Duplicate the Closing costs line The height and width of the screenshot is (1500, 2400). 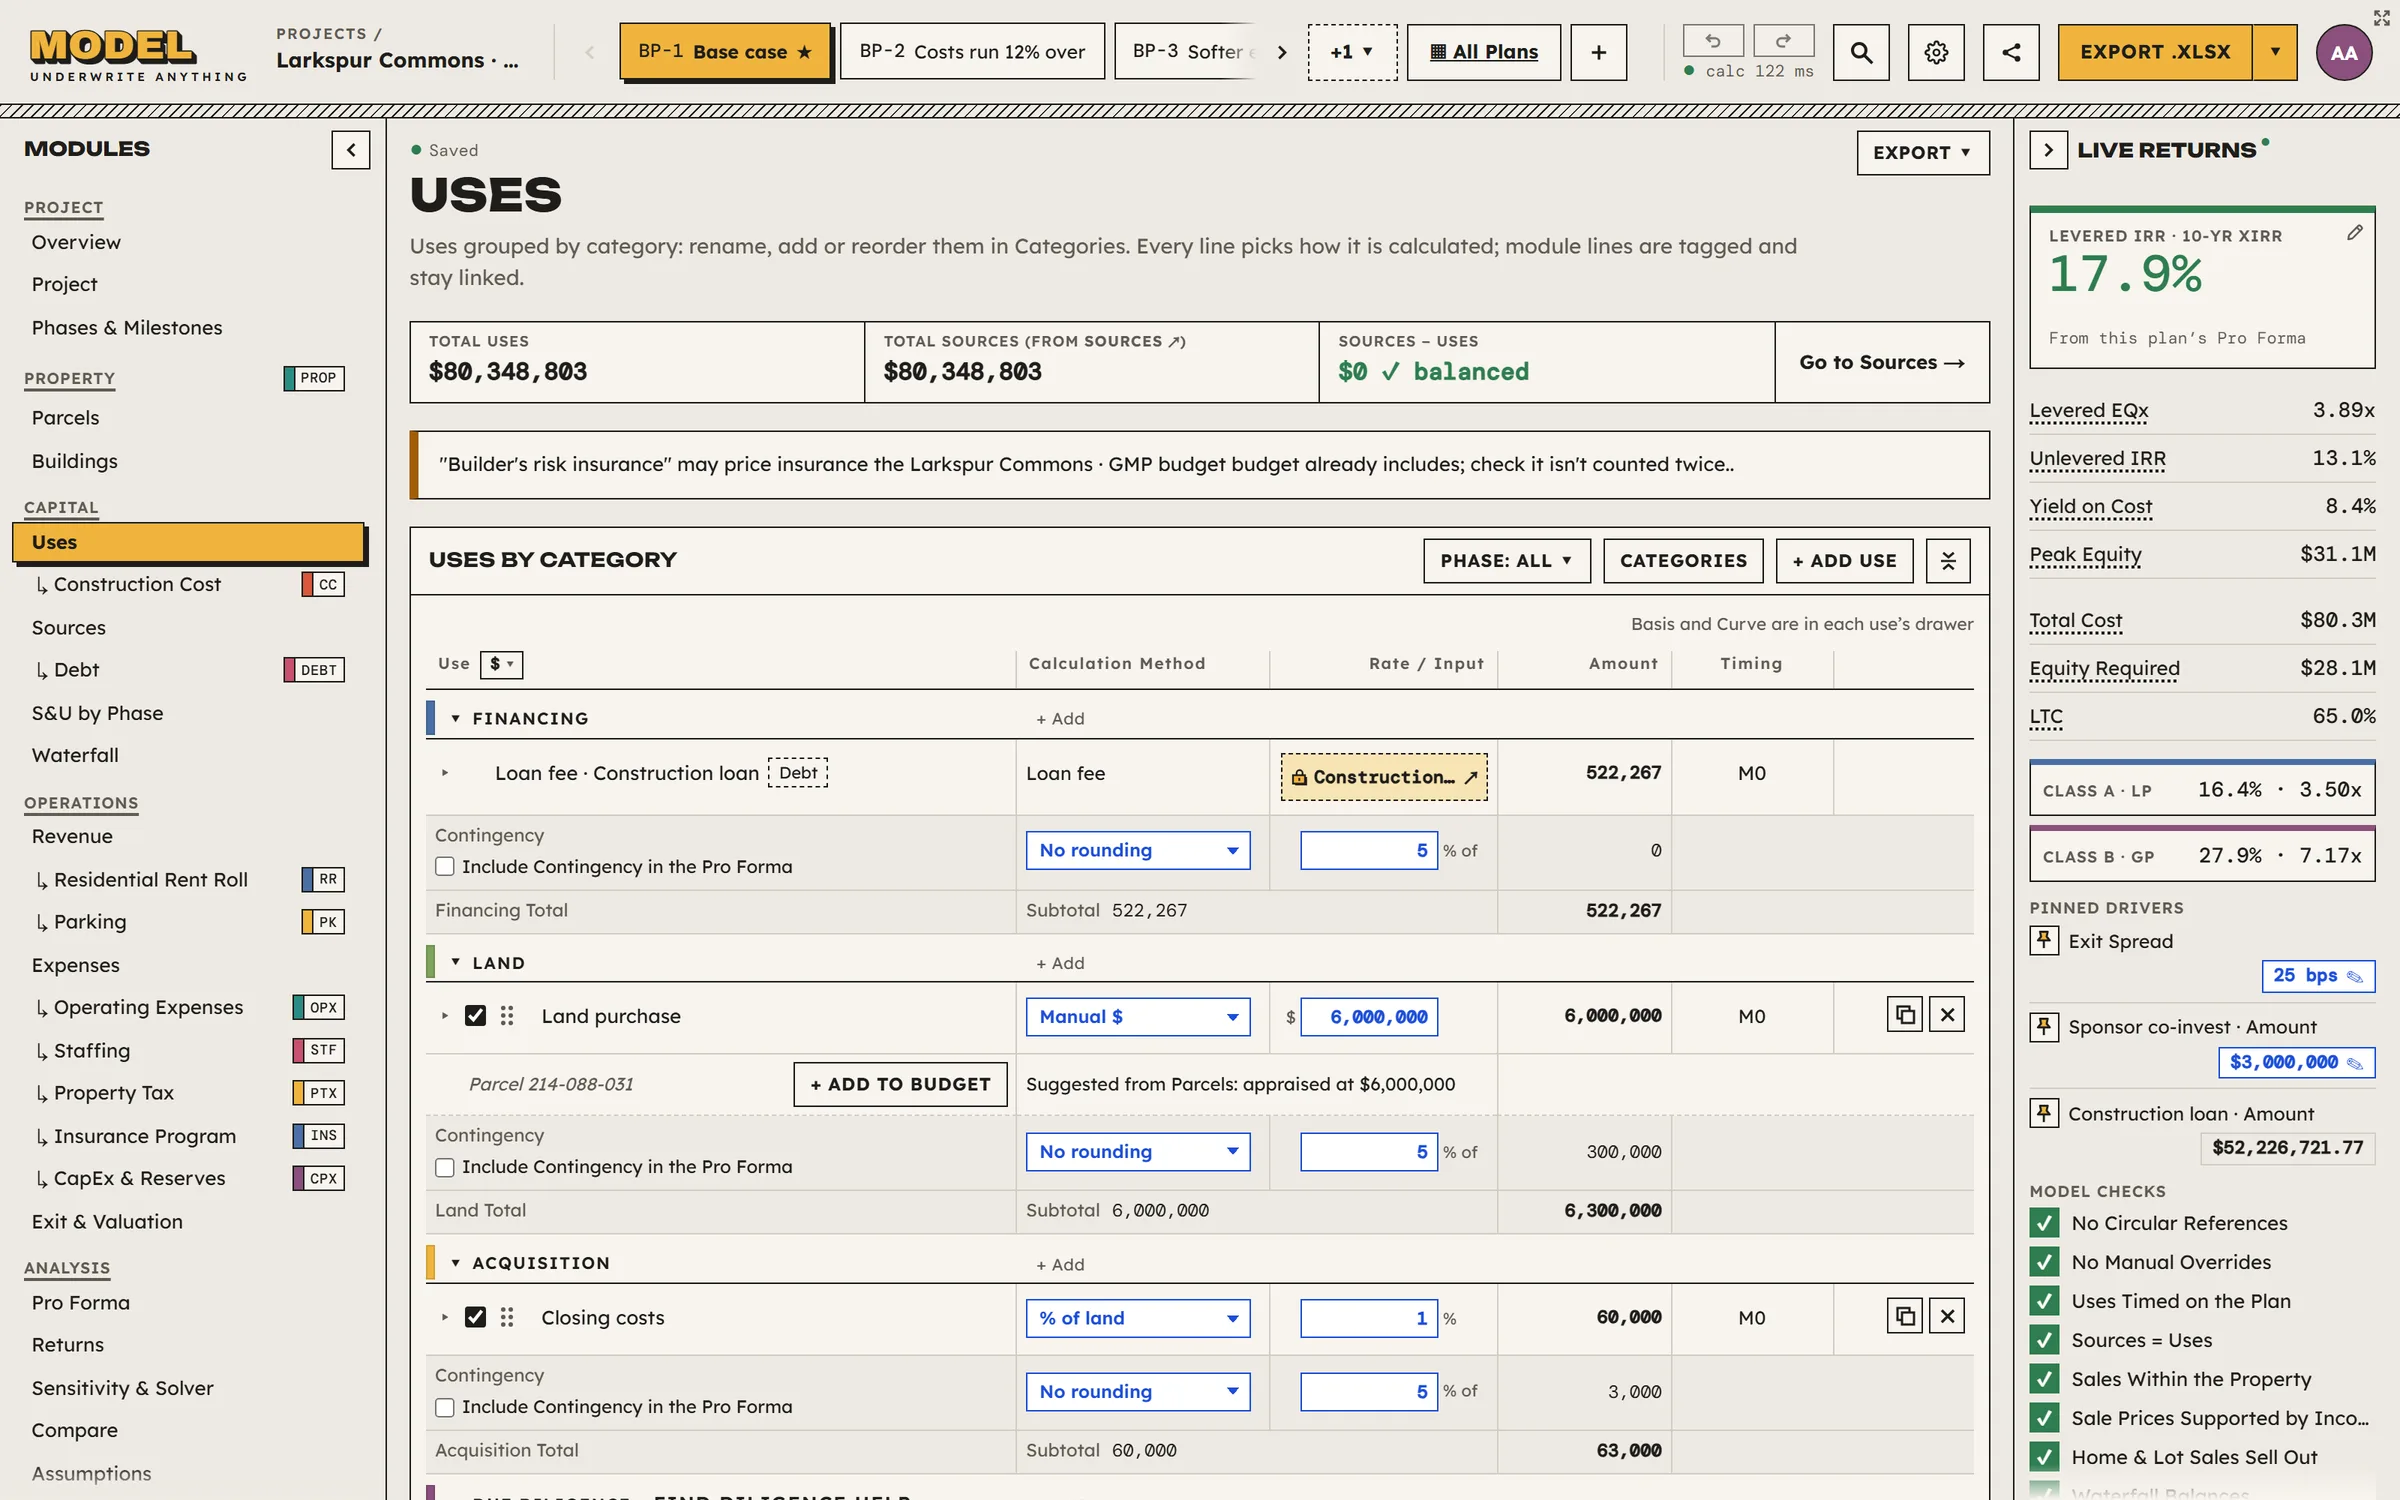coord(1905,1316)
